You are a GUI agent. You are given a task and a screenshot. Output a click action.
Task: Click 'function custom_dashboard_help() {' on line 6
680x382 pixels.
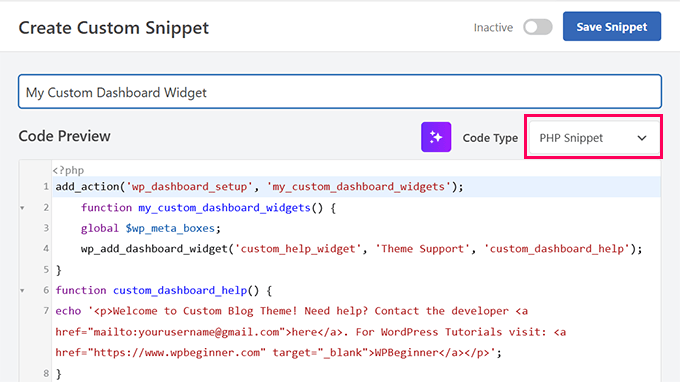(x=163, y=291)
